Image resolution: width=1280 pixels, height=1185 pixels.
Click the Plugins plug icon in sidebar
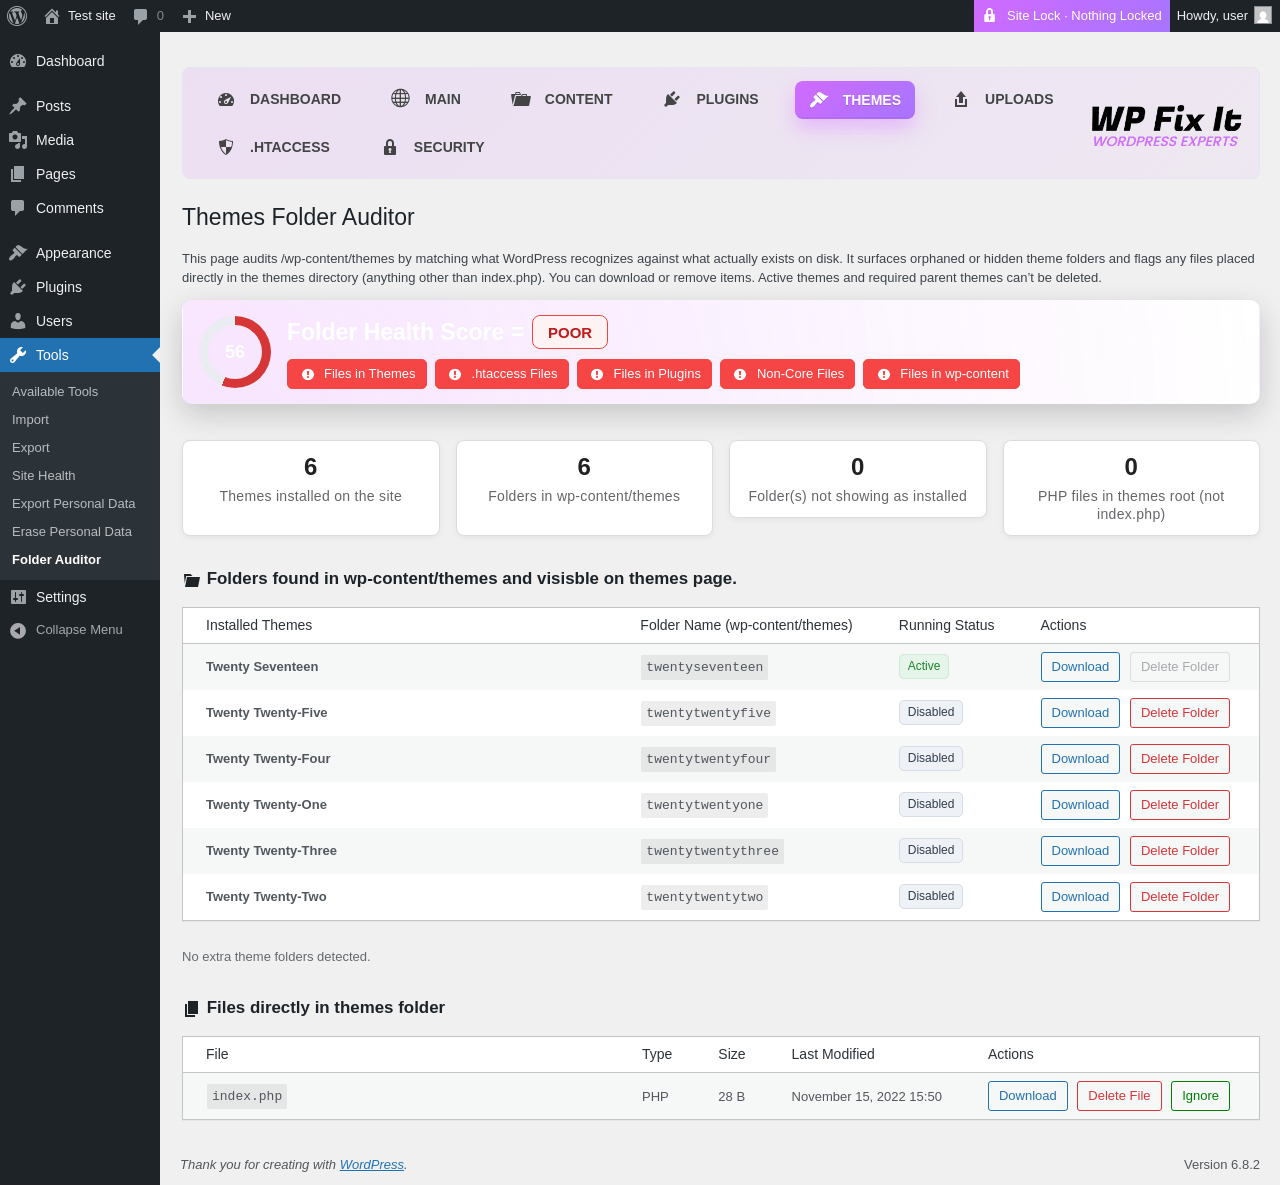tap(18, 287)
